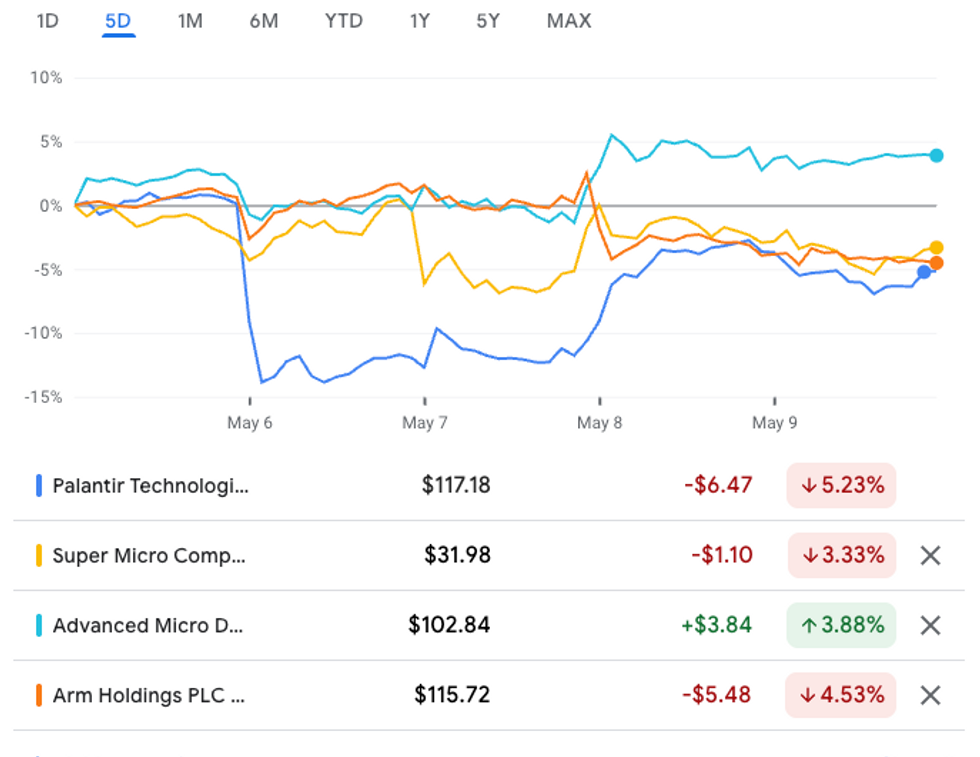View the 1Y chart range
Viewport: 980px width, 757px height.
[420, 20]
